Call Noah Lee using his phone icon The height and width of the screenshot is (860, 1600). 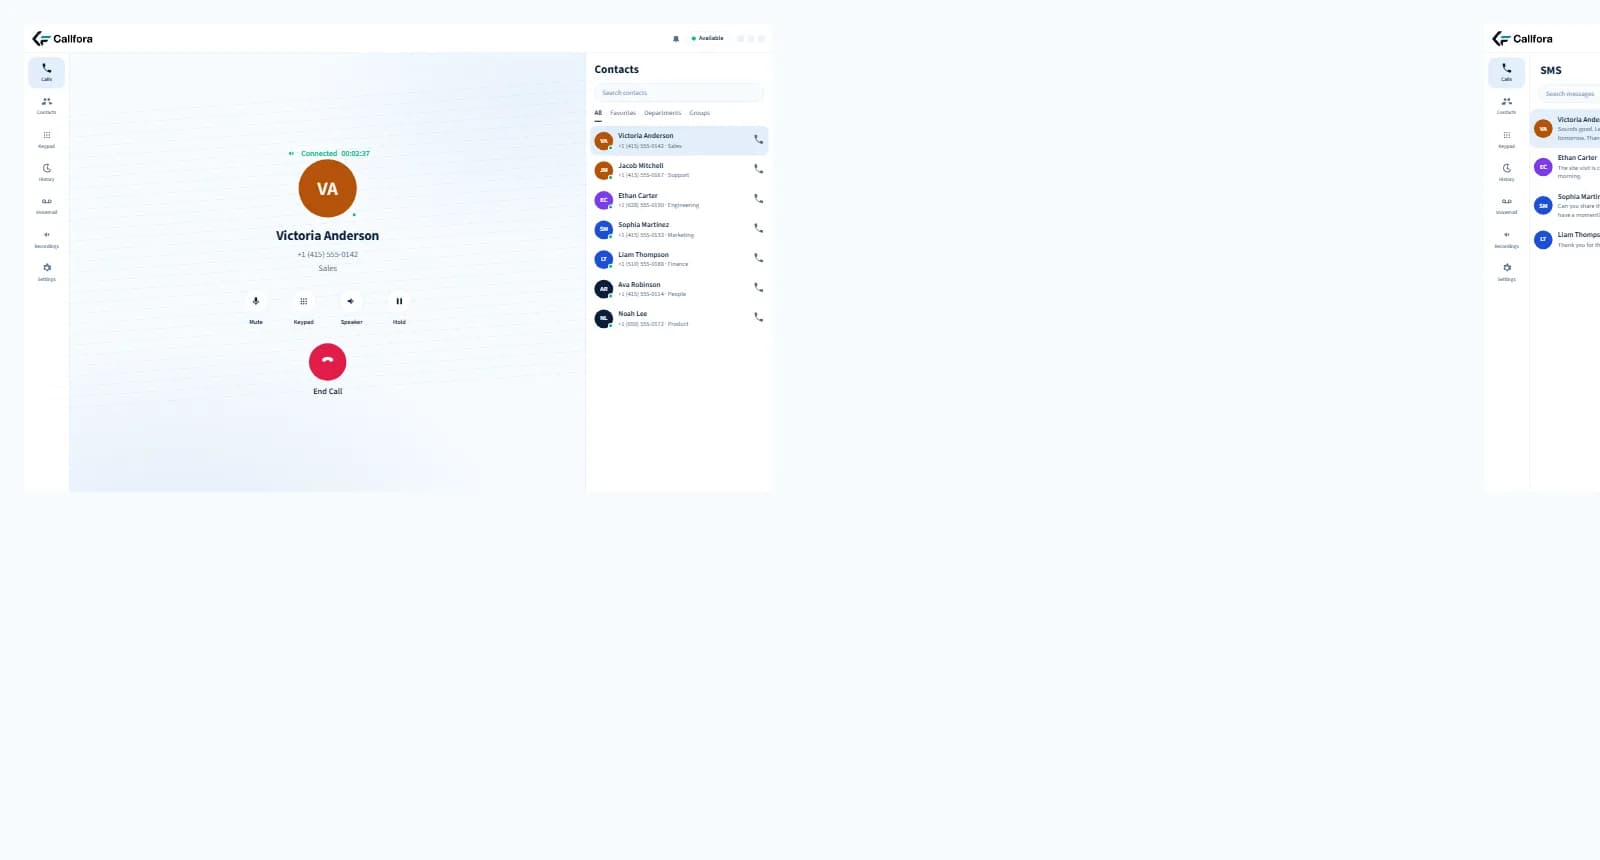pos(758,317)
